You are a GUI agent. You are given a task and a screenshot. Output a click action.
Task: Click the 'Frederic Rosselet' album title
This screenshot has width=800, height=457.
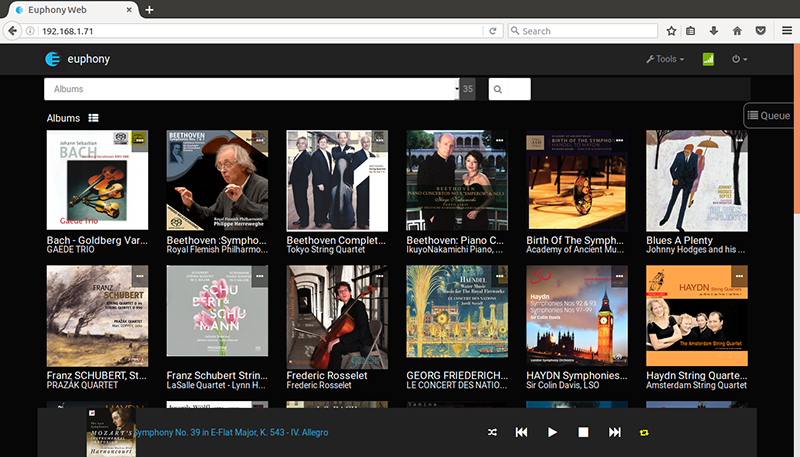(327, 375)
